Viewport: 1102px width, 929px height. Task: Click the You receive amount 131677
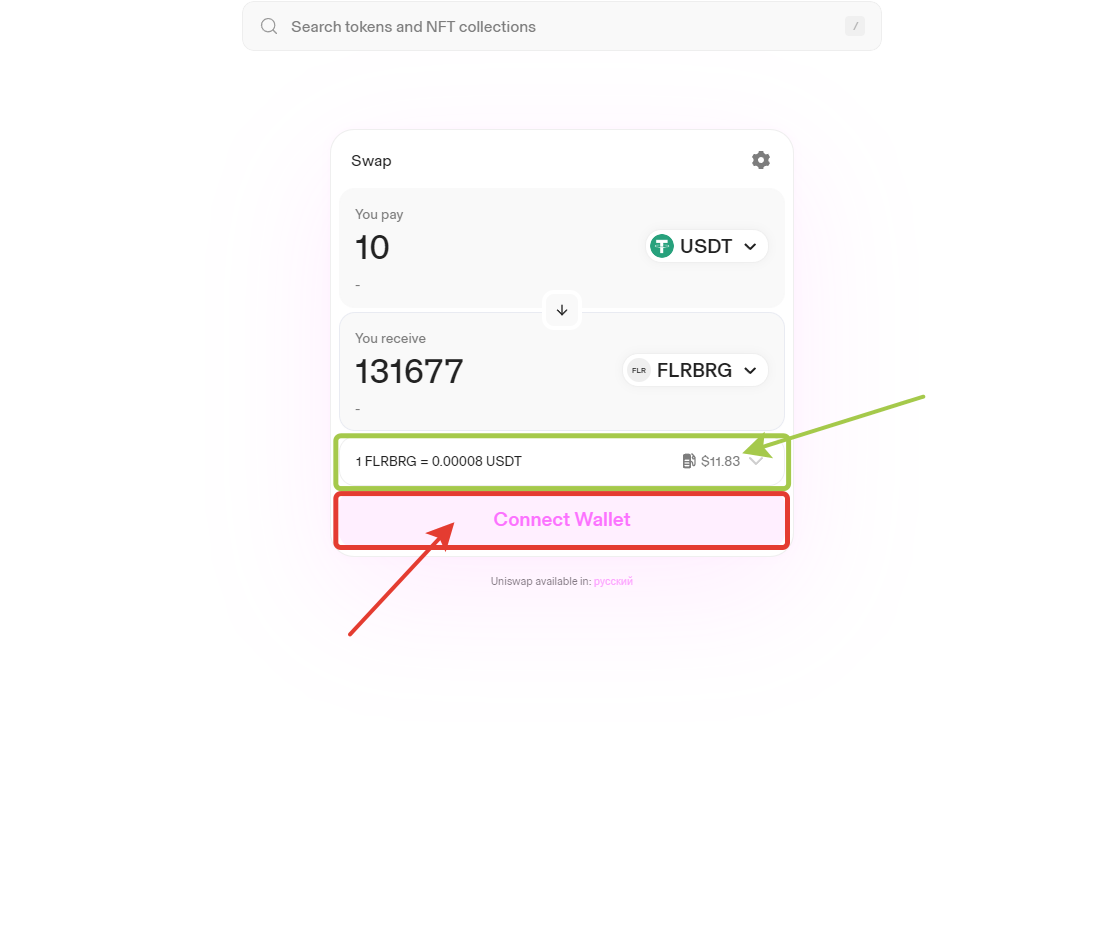click(x=409, y=372)
